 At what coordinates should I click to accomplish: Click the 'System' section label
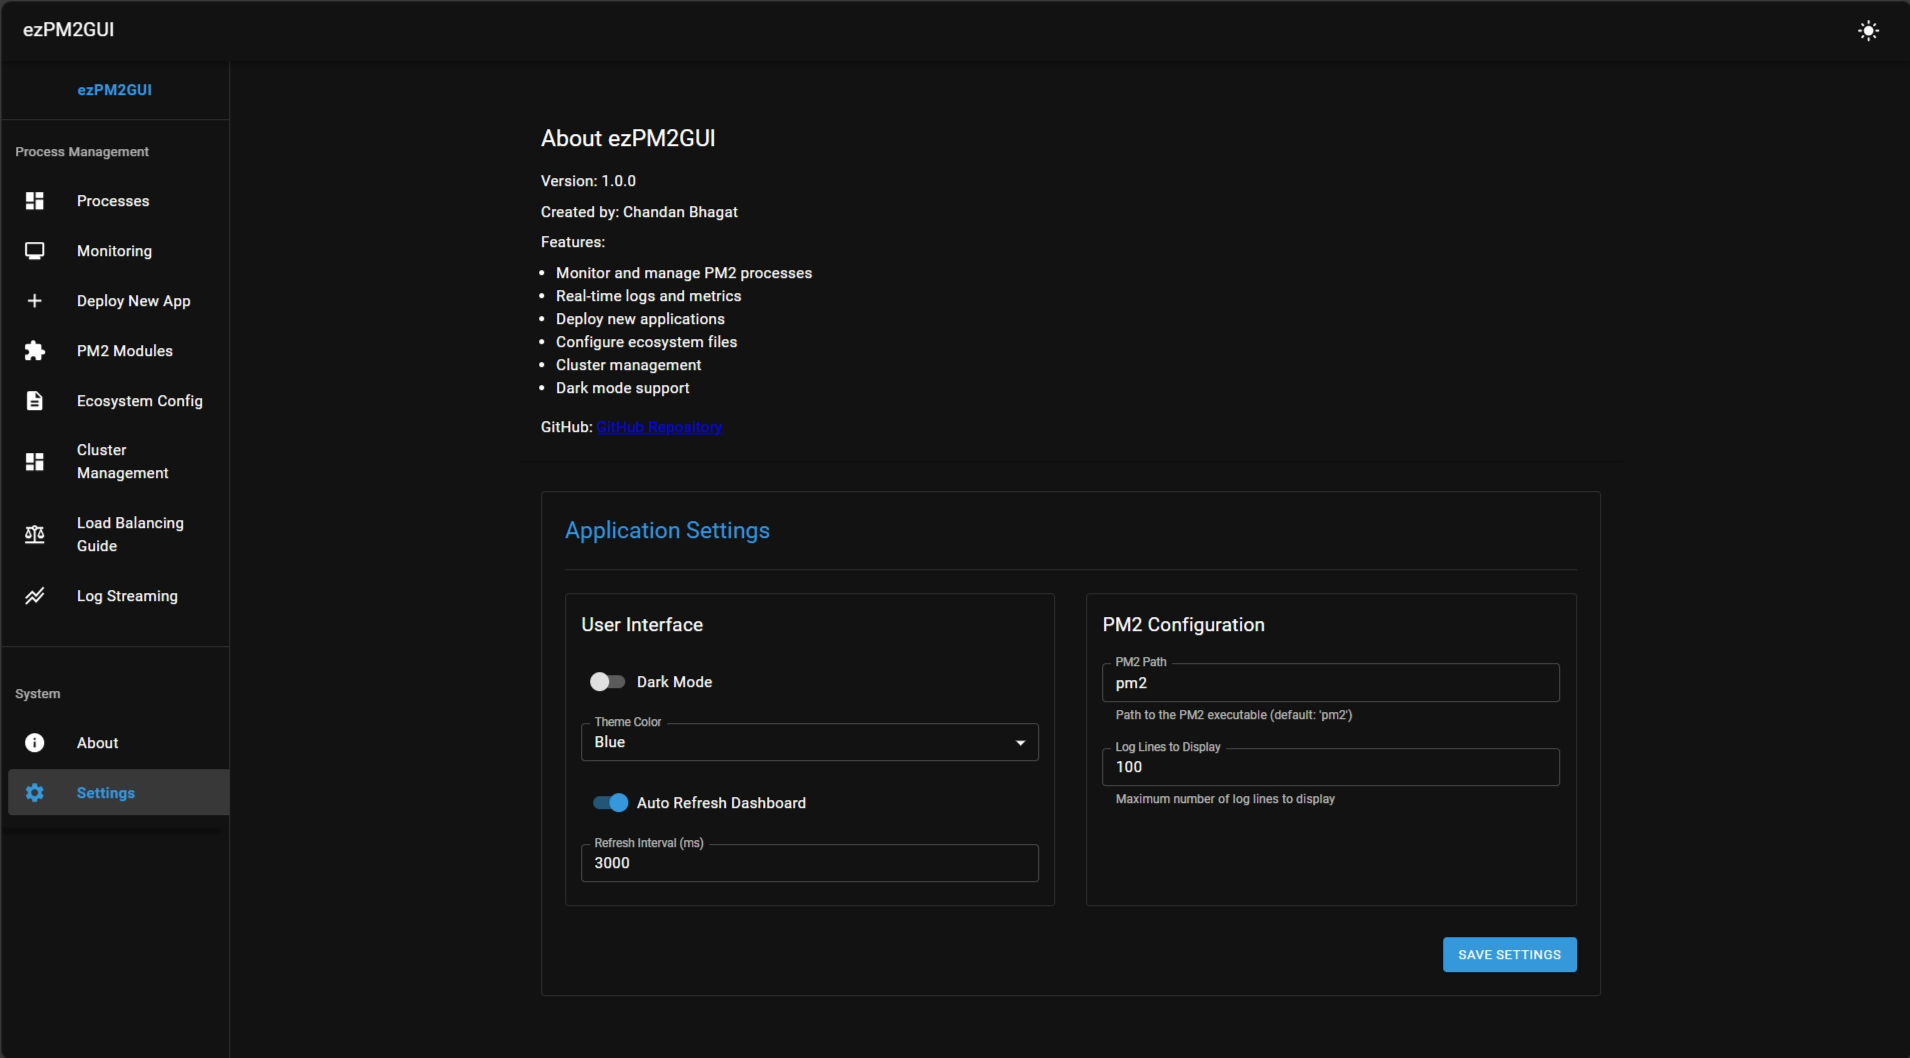(x=38, y=694)
